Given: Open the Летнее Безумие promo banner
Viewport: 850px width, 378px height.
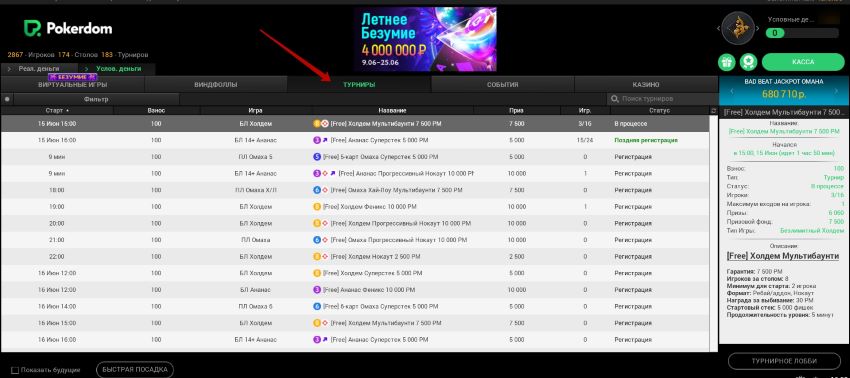Looking at the screenshot, I should (424, 39).
